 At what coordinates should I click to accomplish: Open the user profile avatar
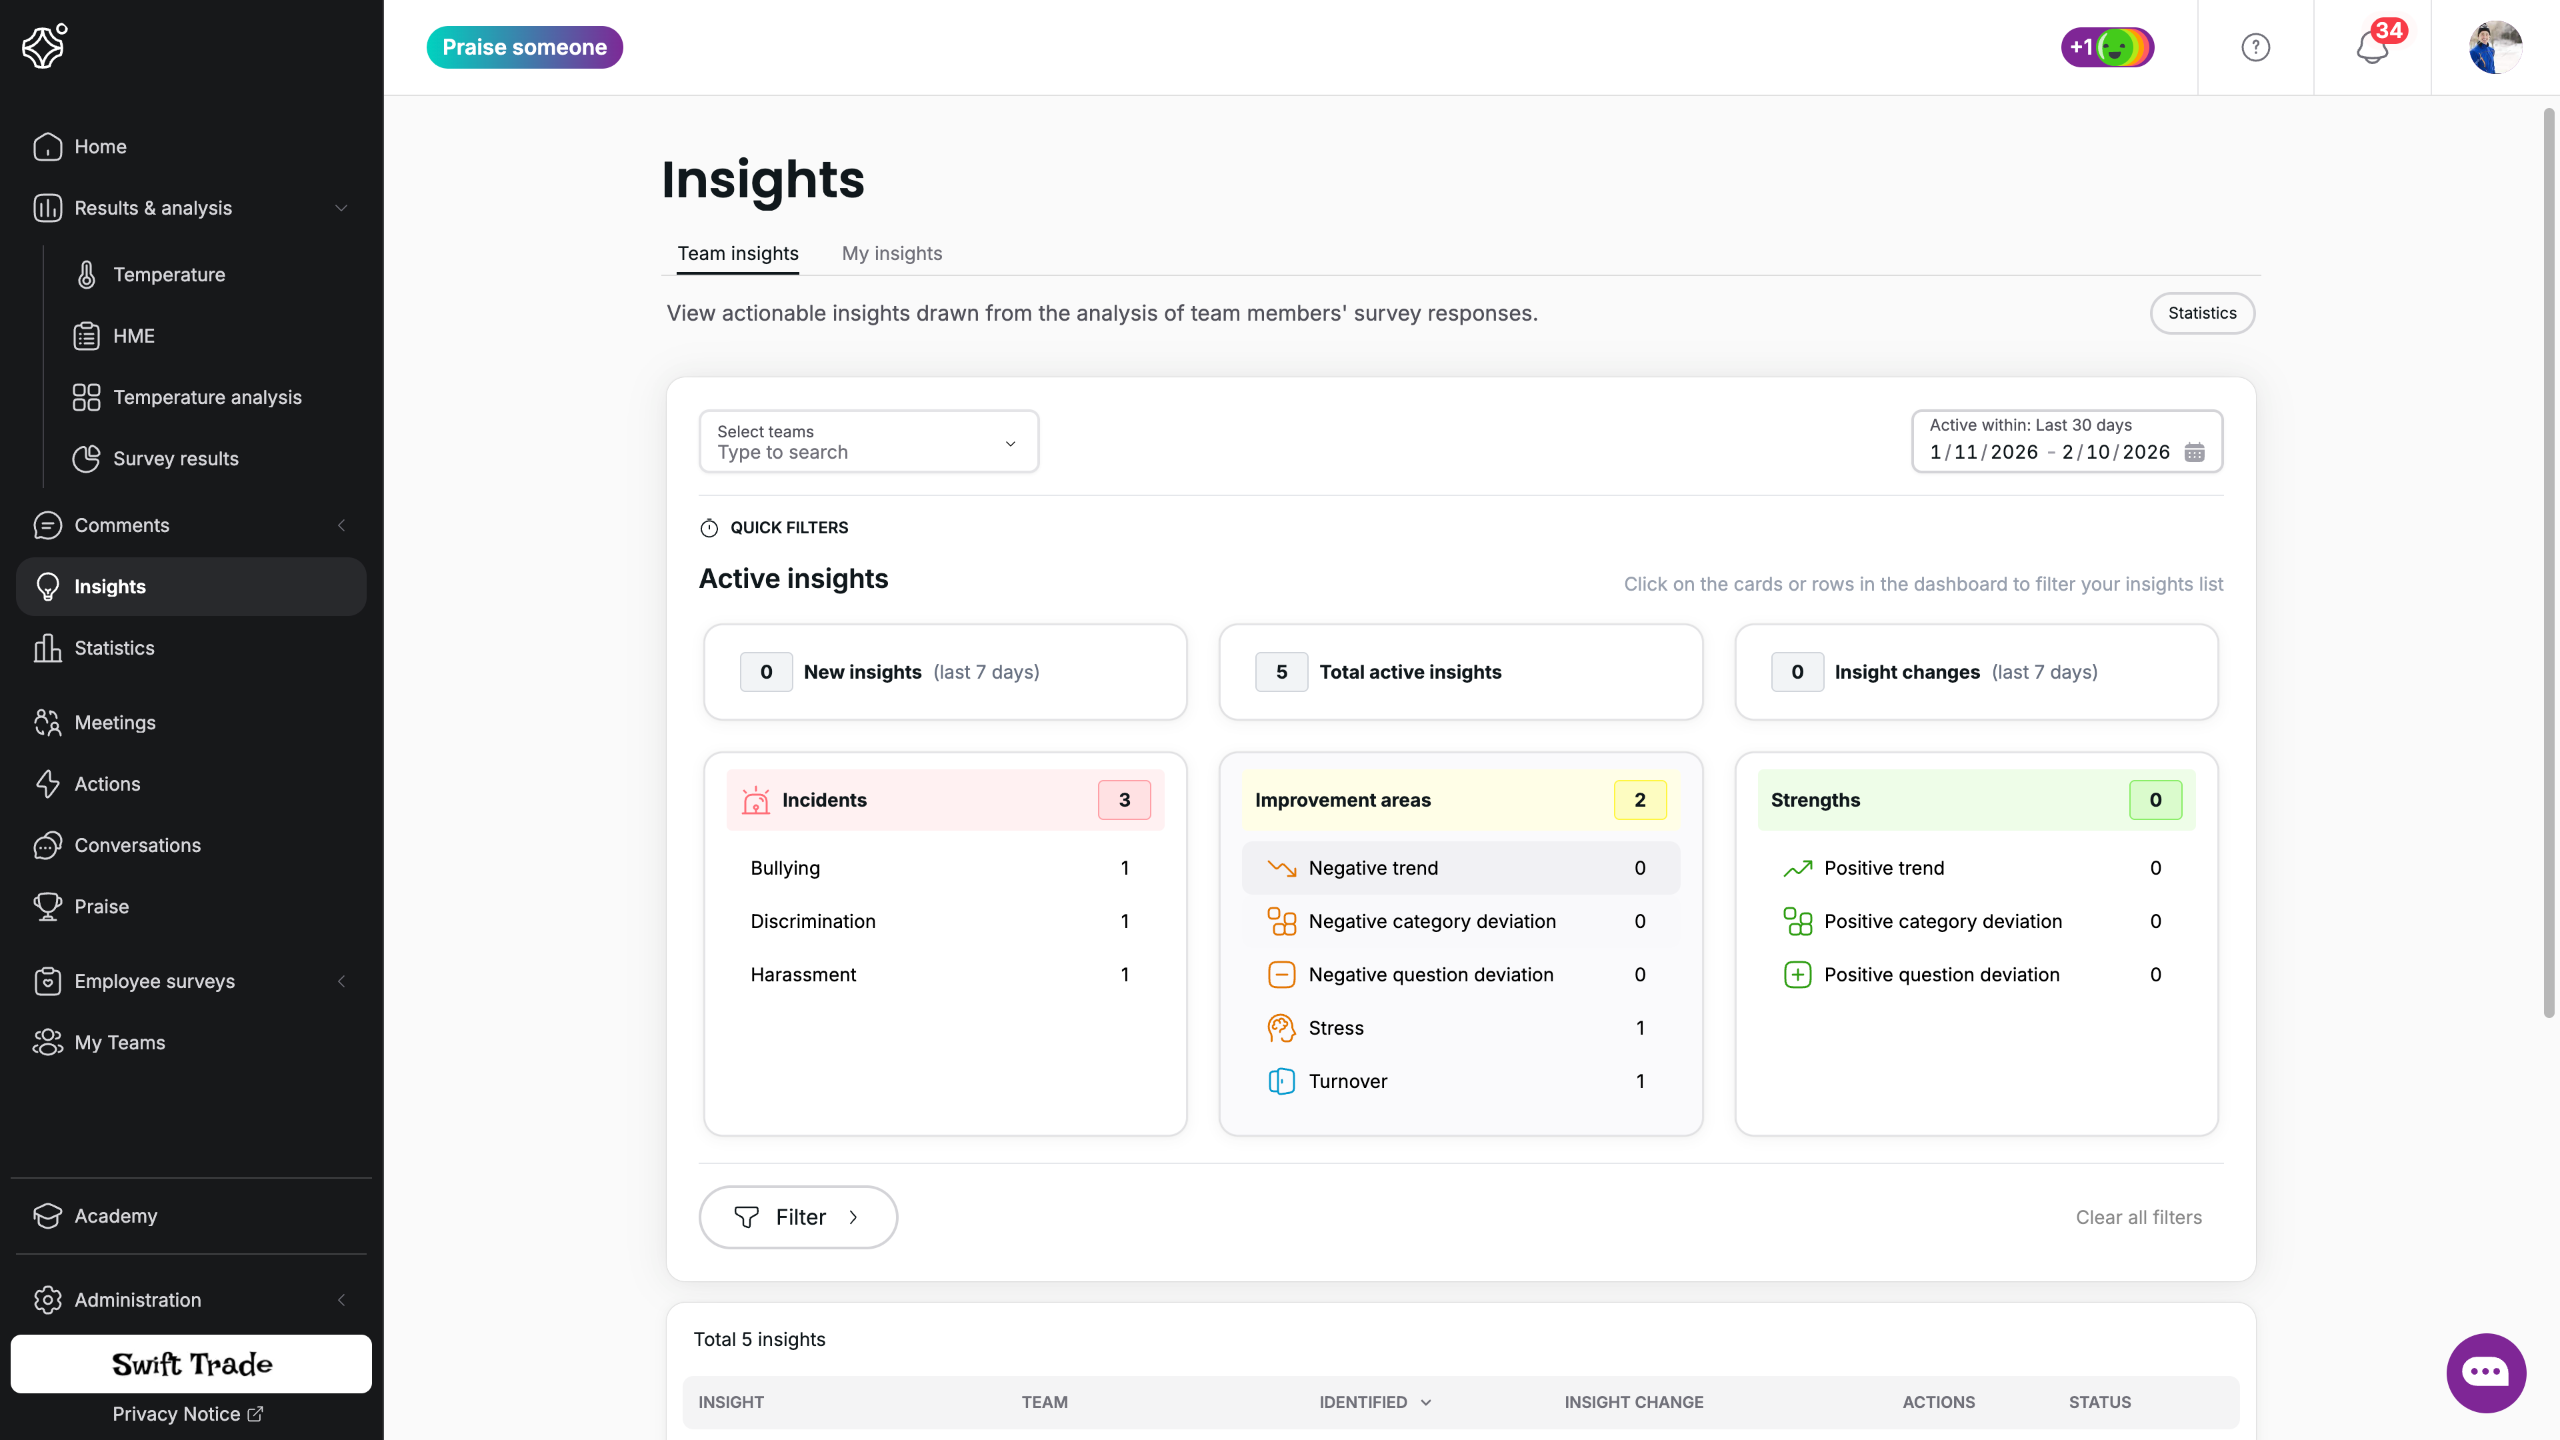(x=2494, y=47)
